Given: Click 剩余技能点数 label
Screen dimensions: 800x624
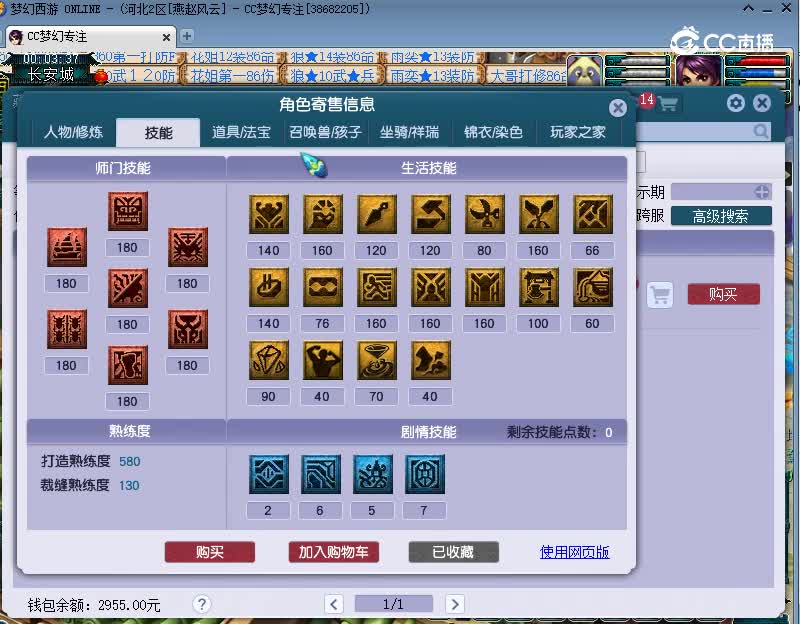Looking at the screenshot, I should coord(551,432).
